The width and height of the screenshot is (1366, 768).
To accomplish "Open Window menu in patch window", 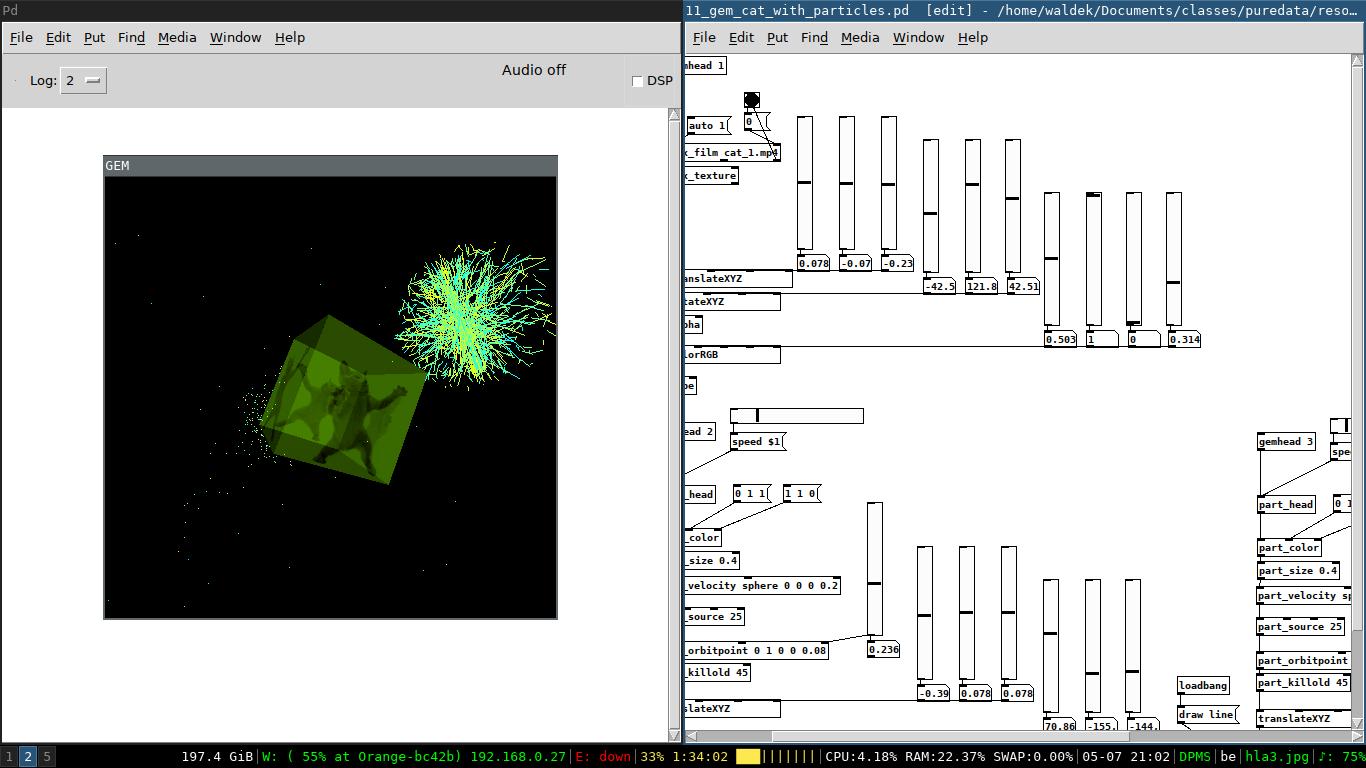I will click(918, 37).
